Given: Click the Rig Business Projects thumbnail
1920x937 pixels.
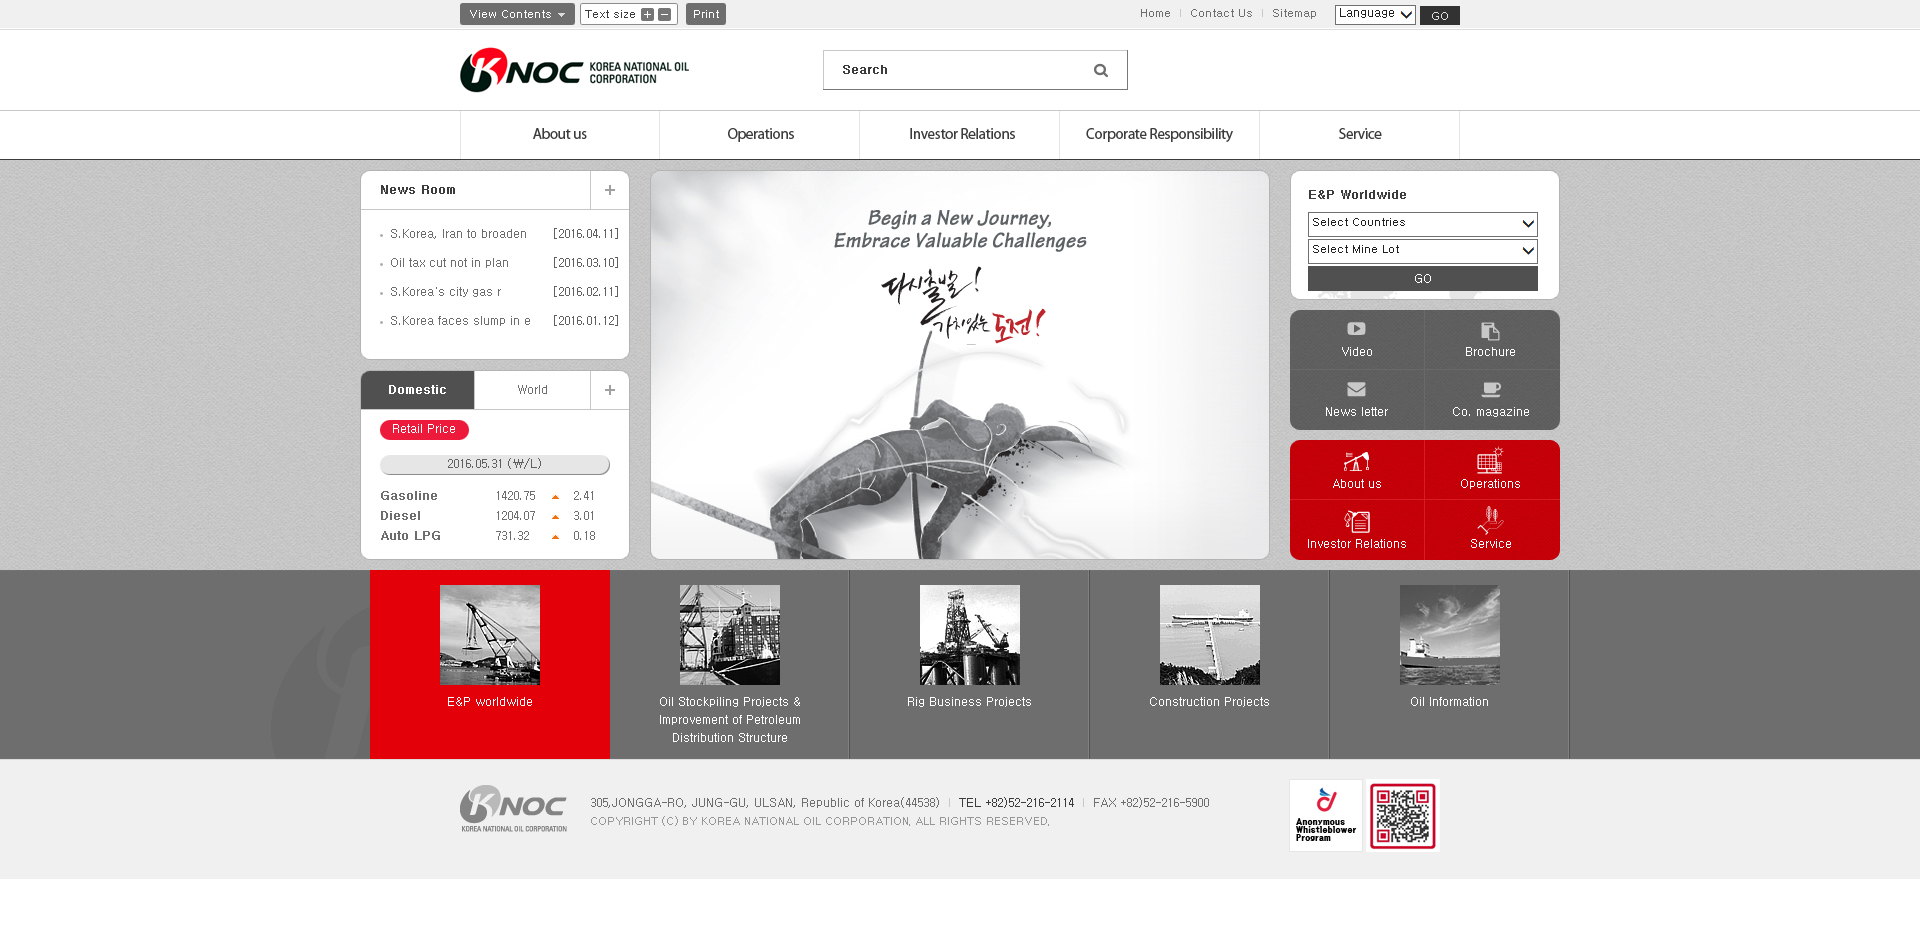Looking at the screenshot, I should click(969, 635).
